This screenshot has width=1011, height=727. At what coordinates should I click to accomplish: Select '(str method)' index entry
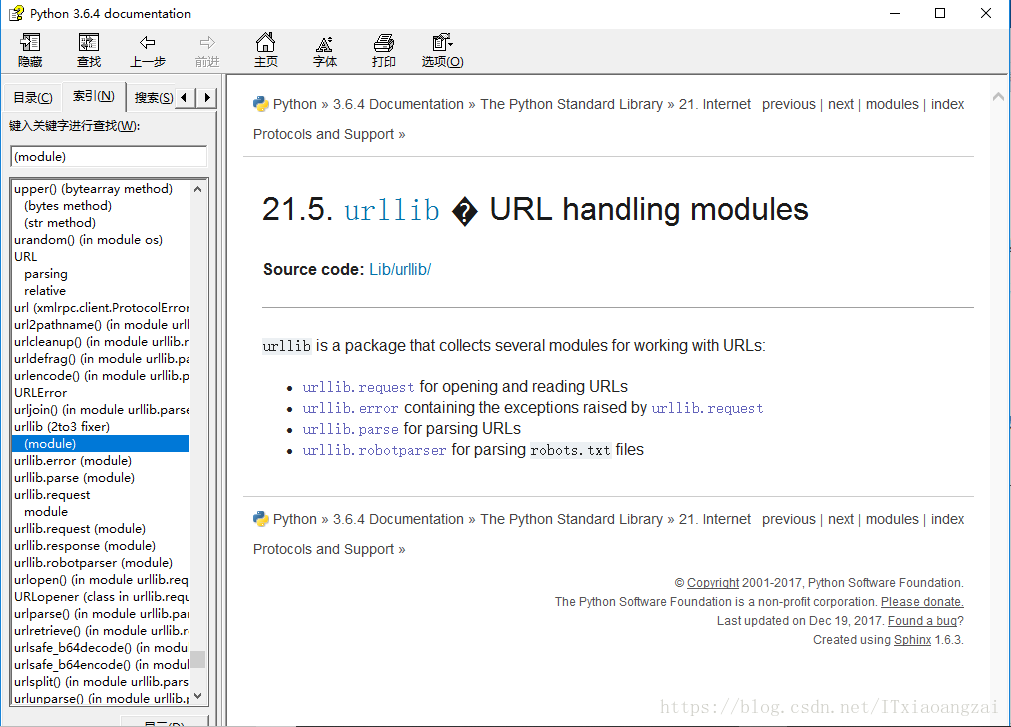coord(60,222)
